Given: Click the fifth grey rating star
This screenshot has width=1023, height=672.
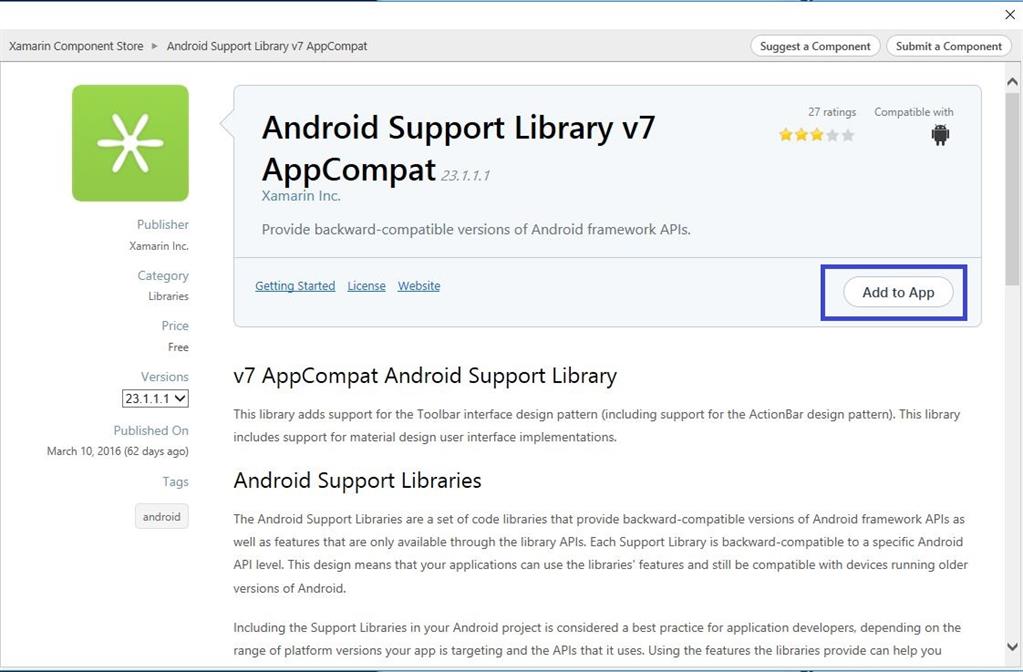Looking at the screenshot, I should pyautogui.click(x=848, y=135).
